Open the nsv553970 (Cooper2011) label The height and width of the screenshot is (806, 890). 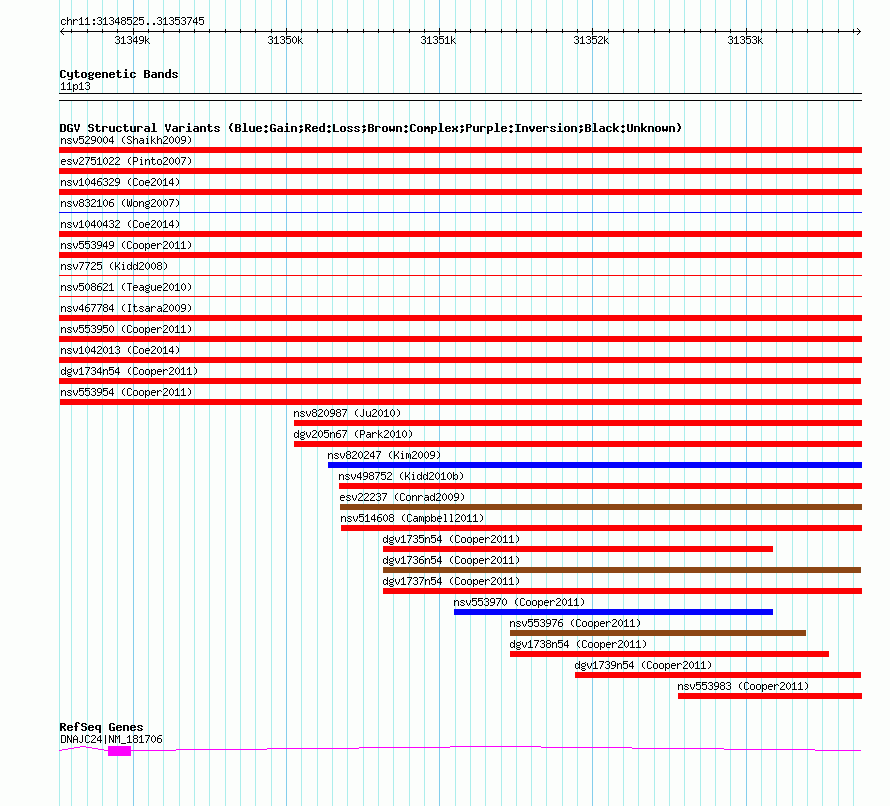click(519, 602)
